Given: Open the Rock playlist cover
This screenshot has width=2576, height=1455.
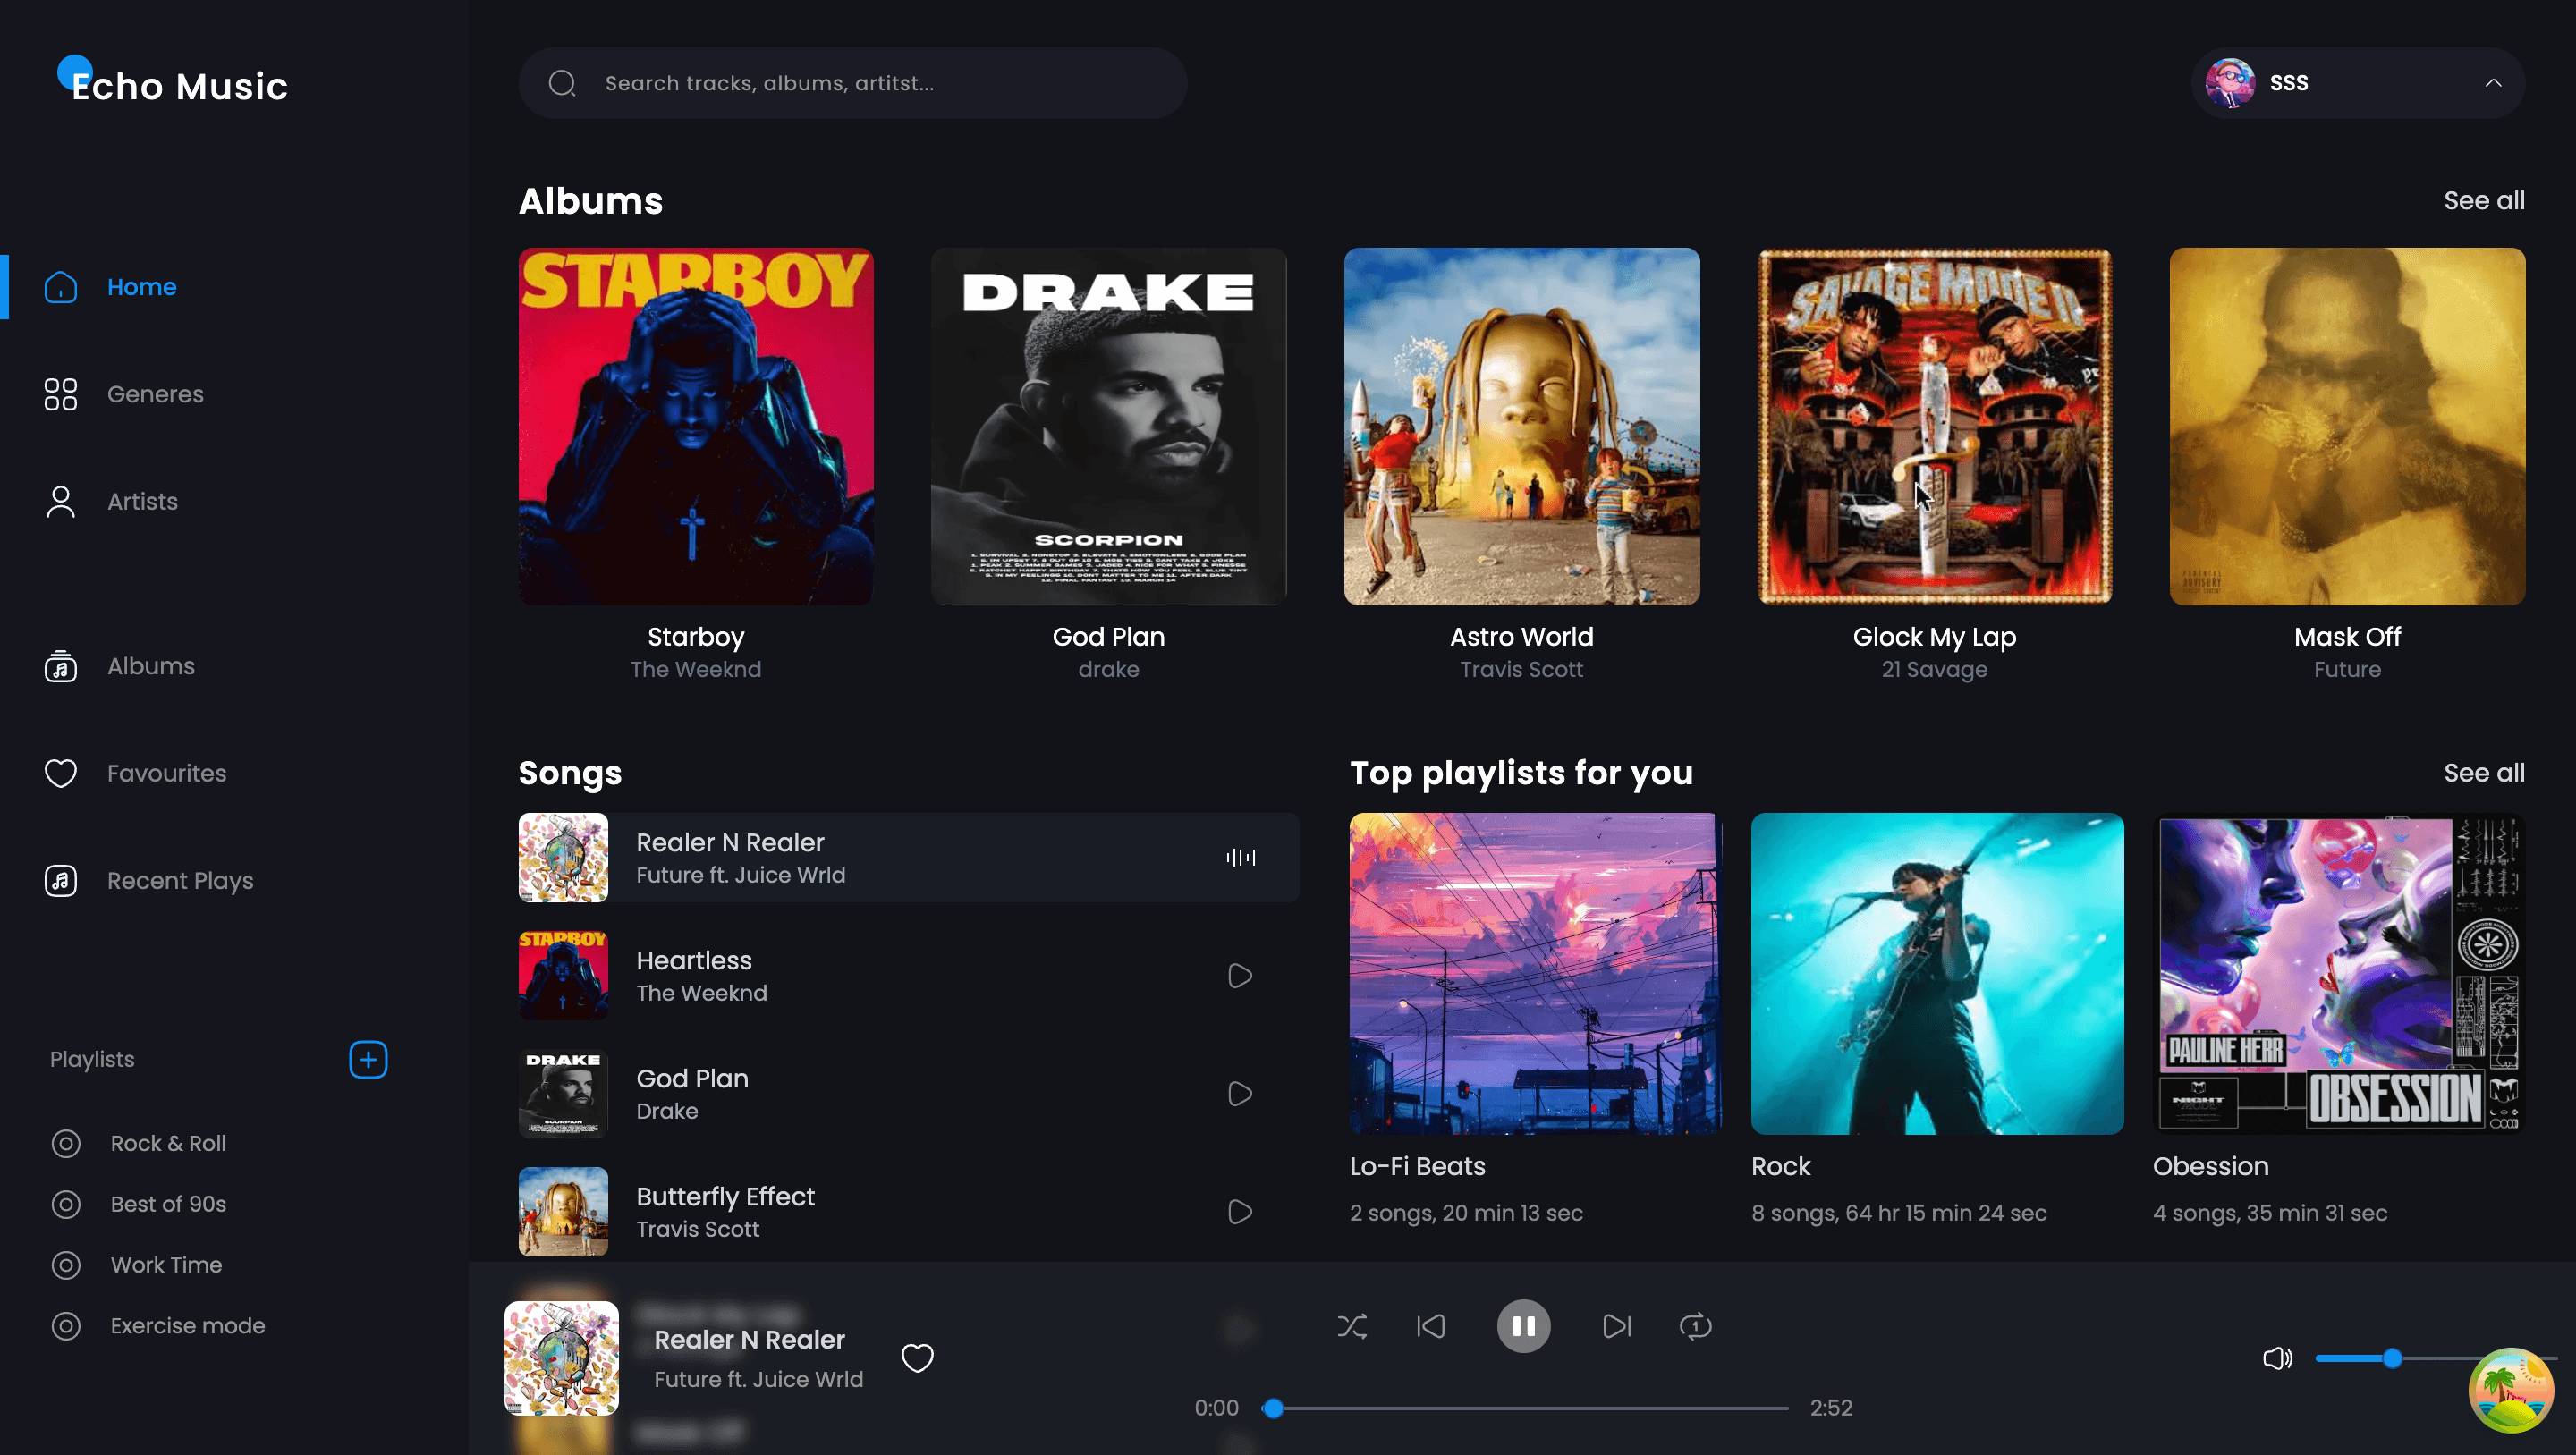Looking at the screenshot, I should (x=1937, y=973).
